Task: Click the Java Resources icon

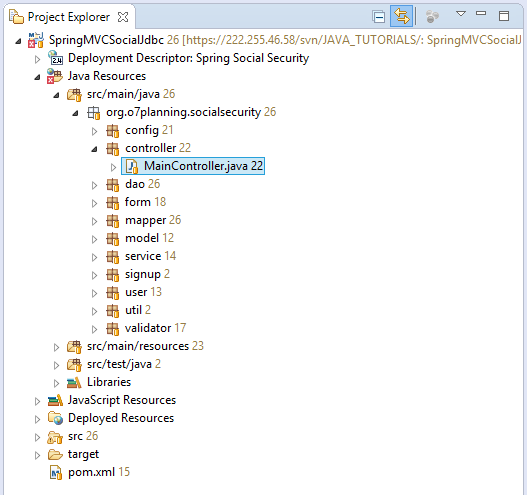Action: click(55, 76)
